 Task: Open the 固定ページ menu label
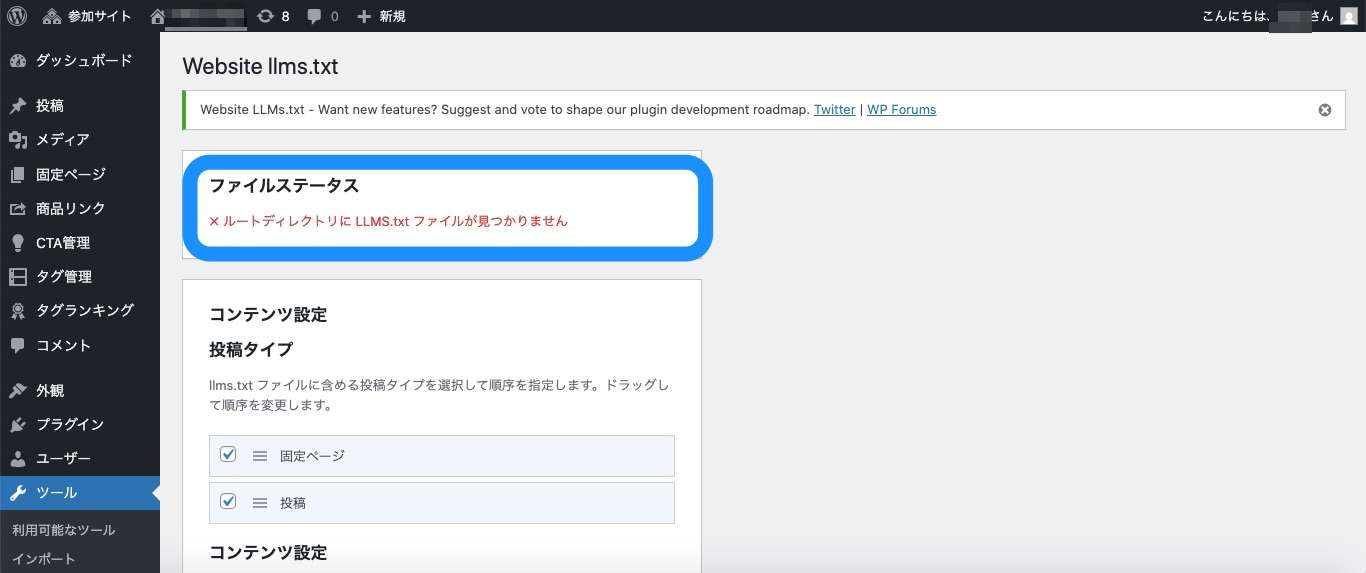tap(71, 175)
